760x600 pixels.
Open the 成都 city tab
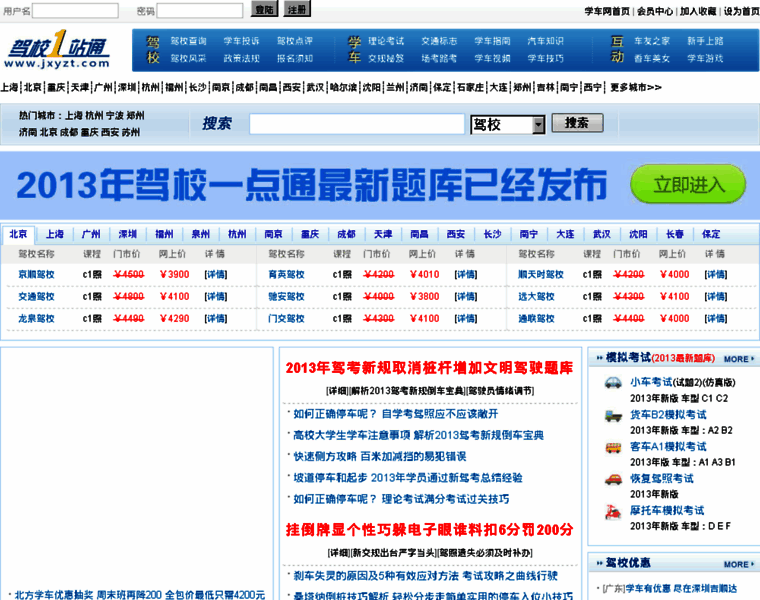point(346,234)
